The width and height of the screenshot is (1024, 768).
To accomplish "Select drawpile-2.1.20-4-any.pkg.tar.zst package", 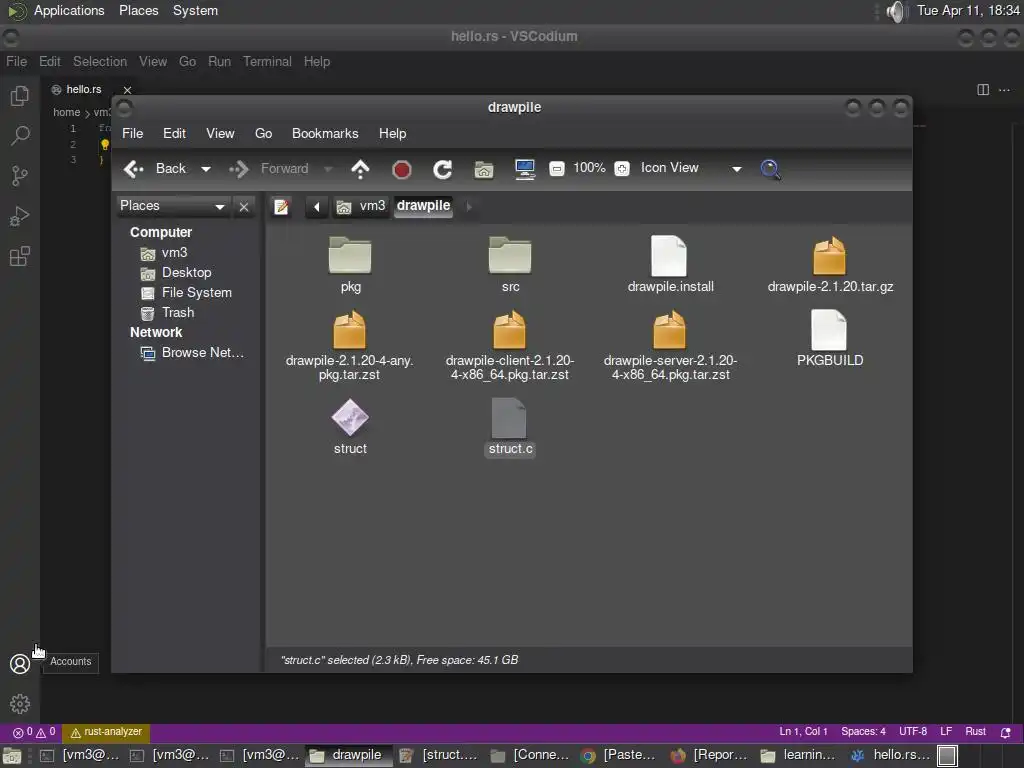I will pos(349,346).
